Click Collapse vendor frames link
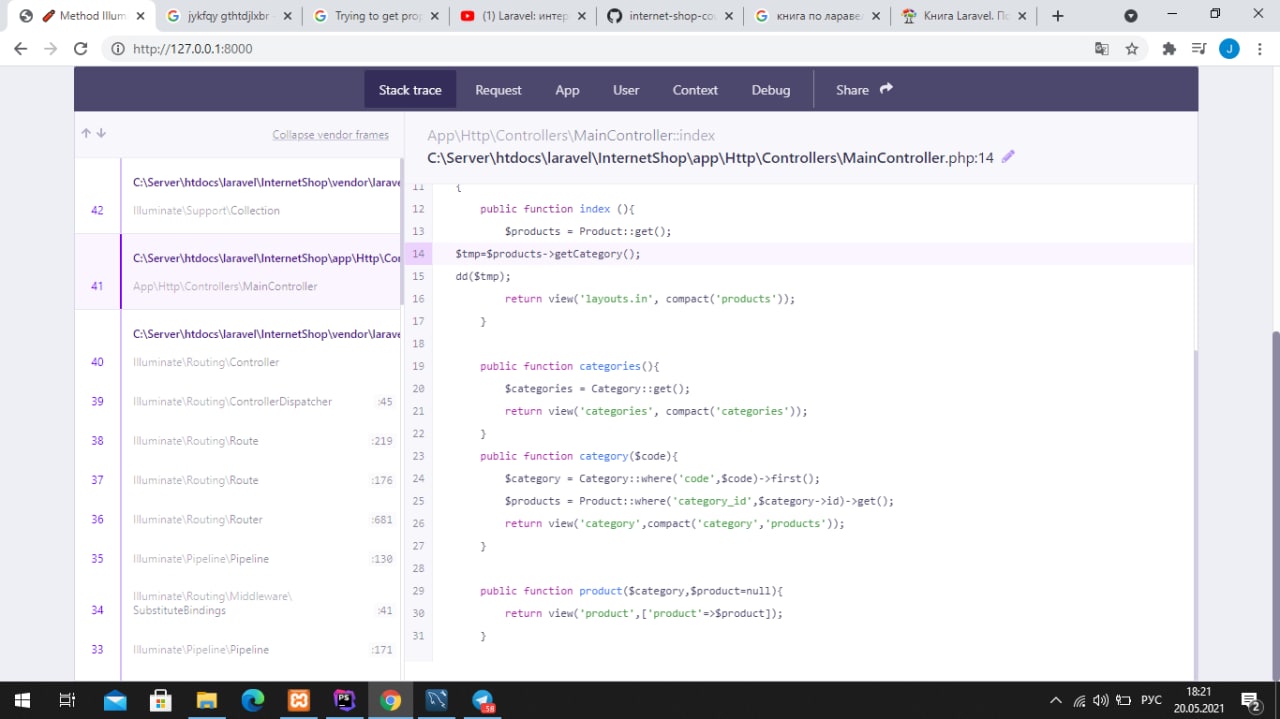The width and height of the screenshot is (1280, 719). (x=330, y=135)
